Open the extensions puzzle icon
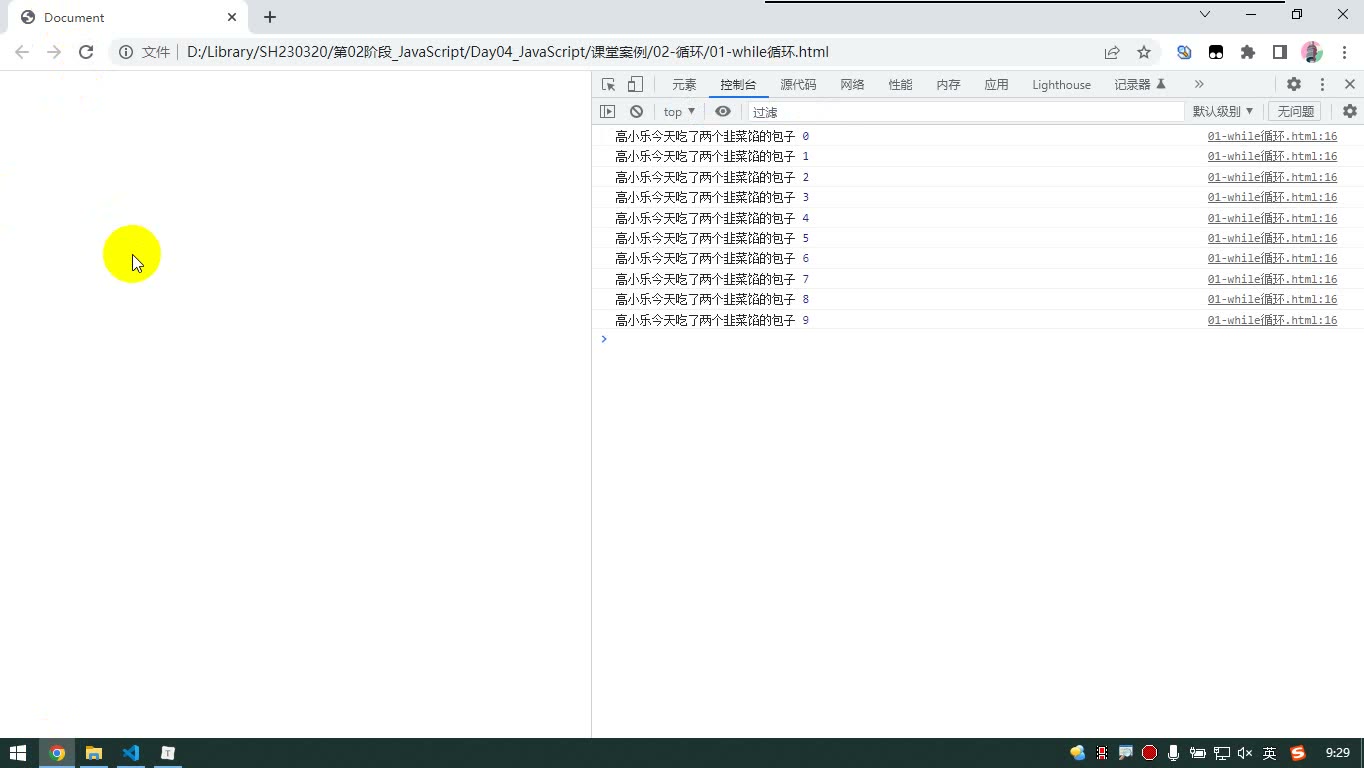The height and width of the screenshot is (768, 1364). [1248, 52]
